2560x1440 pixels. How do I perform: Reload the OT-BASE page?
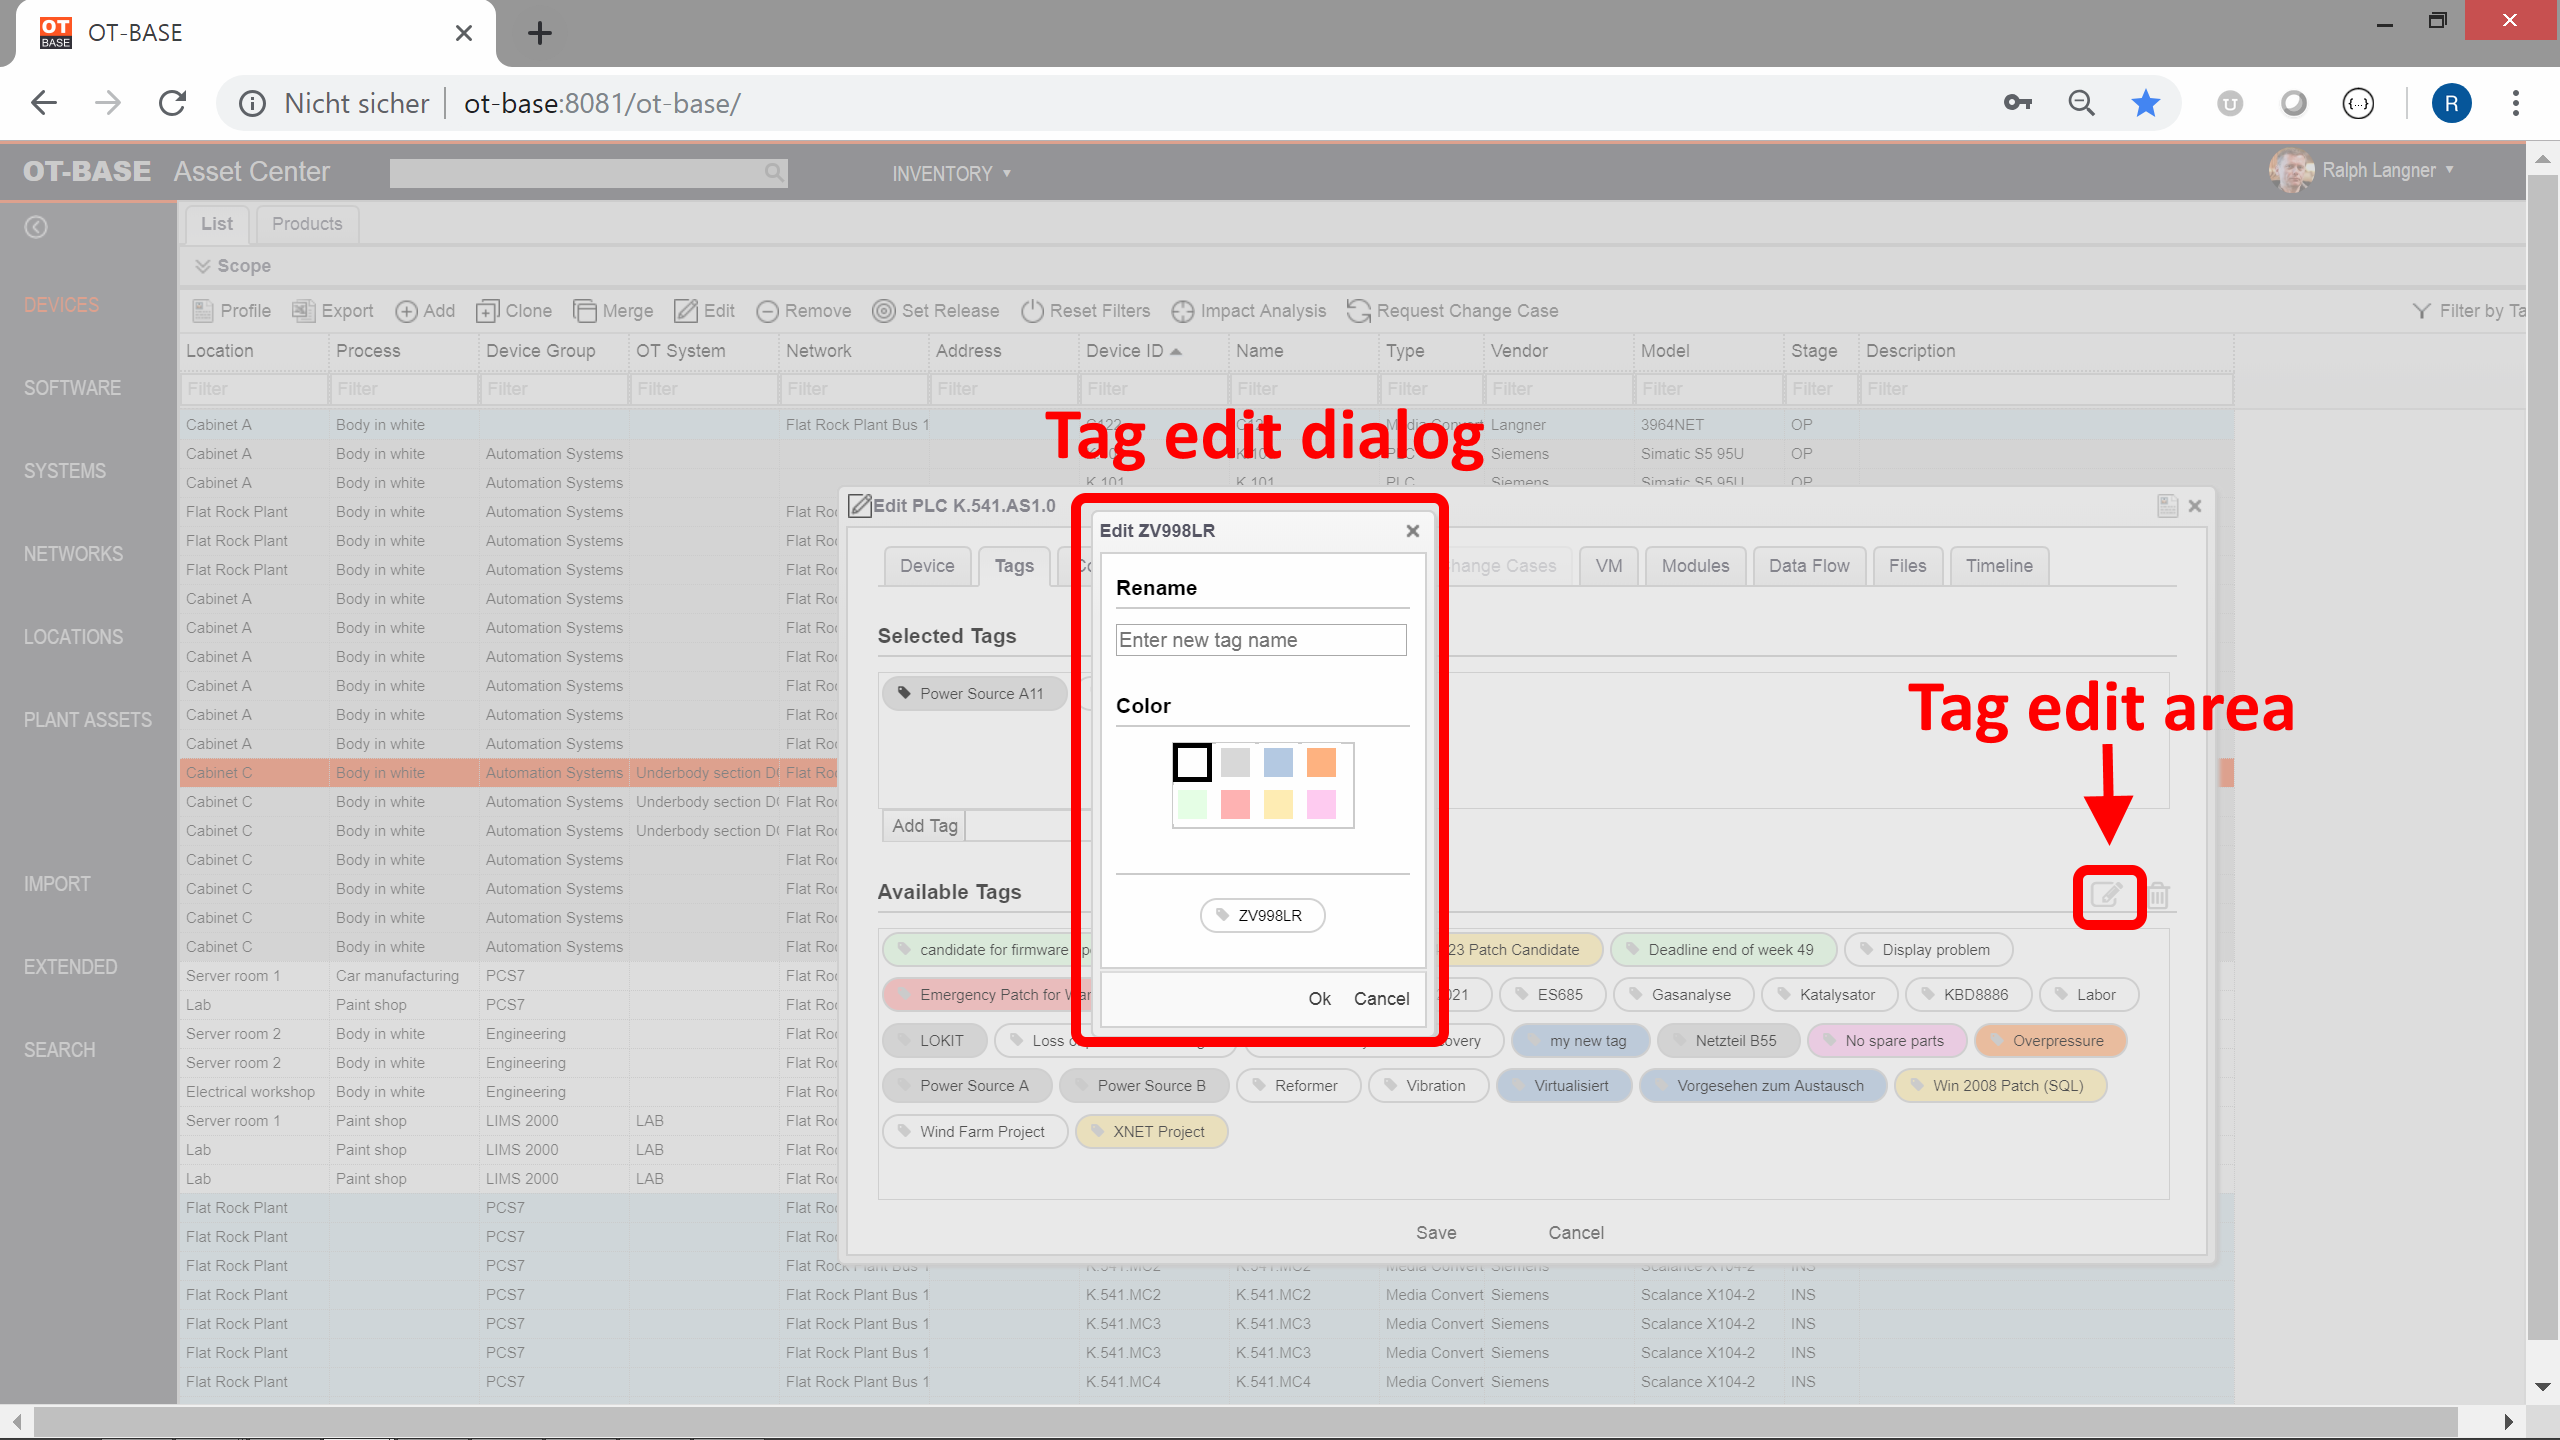tap(172, 103)
